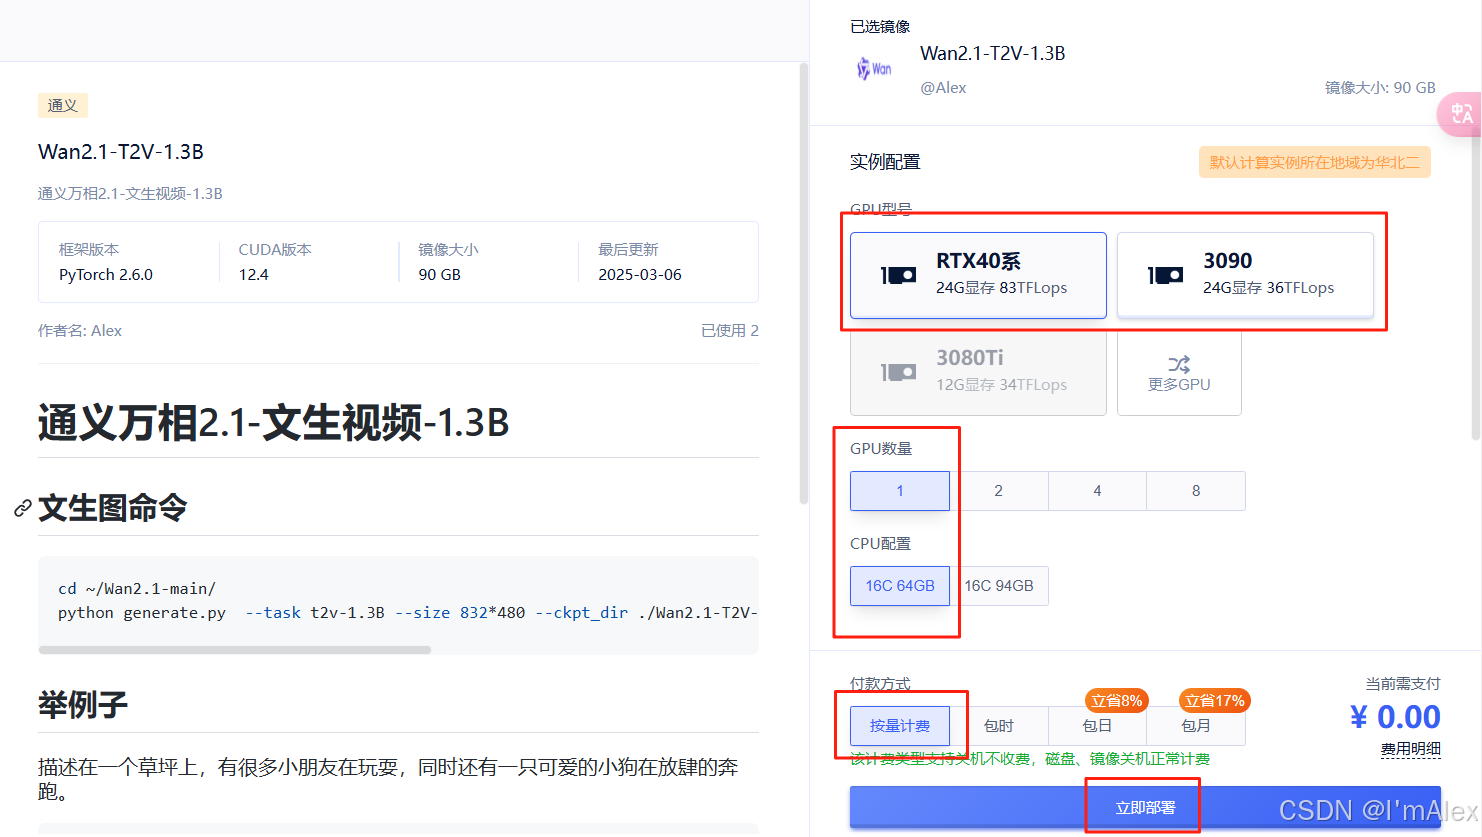1482x837 pixels.
Task: Select the 按量计费 billing option
Action: pyautogui.click(x=901, y=726)
